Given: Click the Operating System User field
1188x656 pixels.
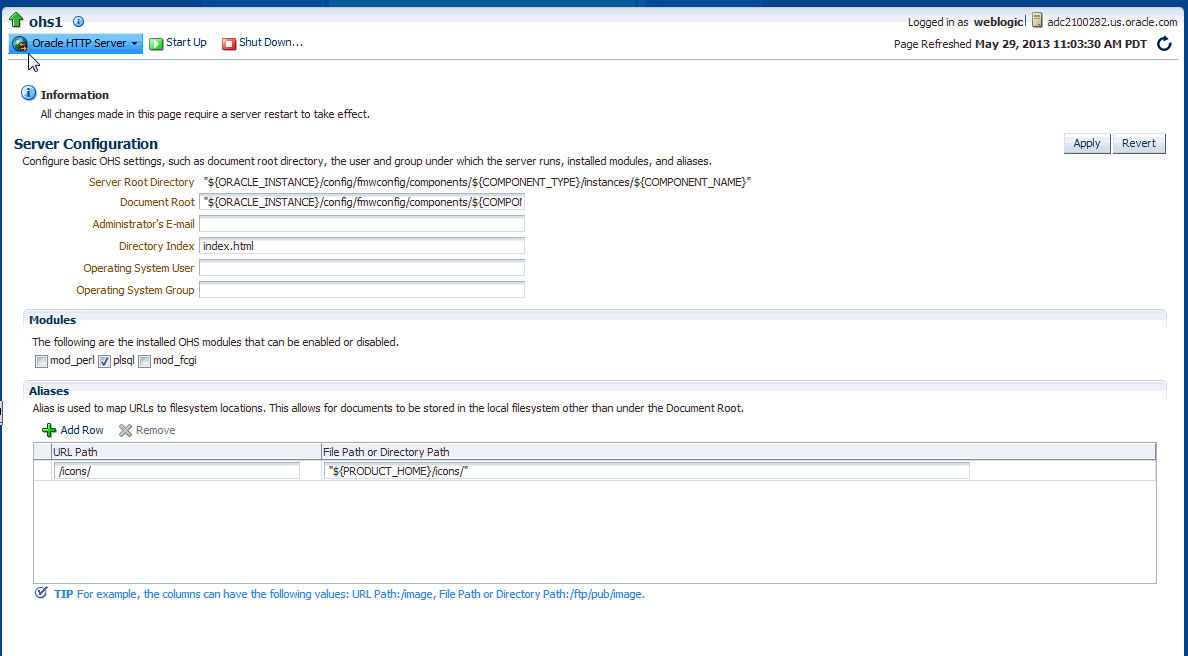Looking at the screenshot, I should (361, 268).
